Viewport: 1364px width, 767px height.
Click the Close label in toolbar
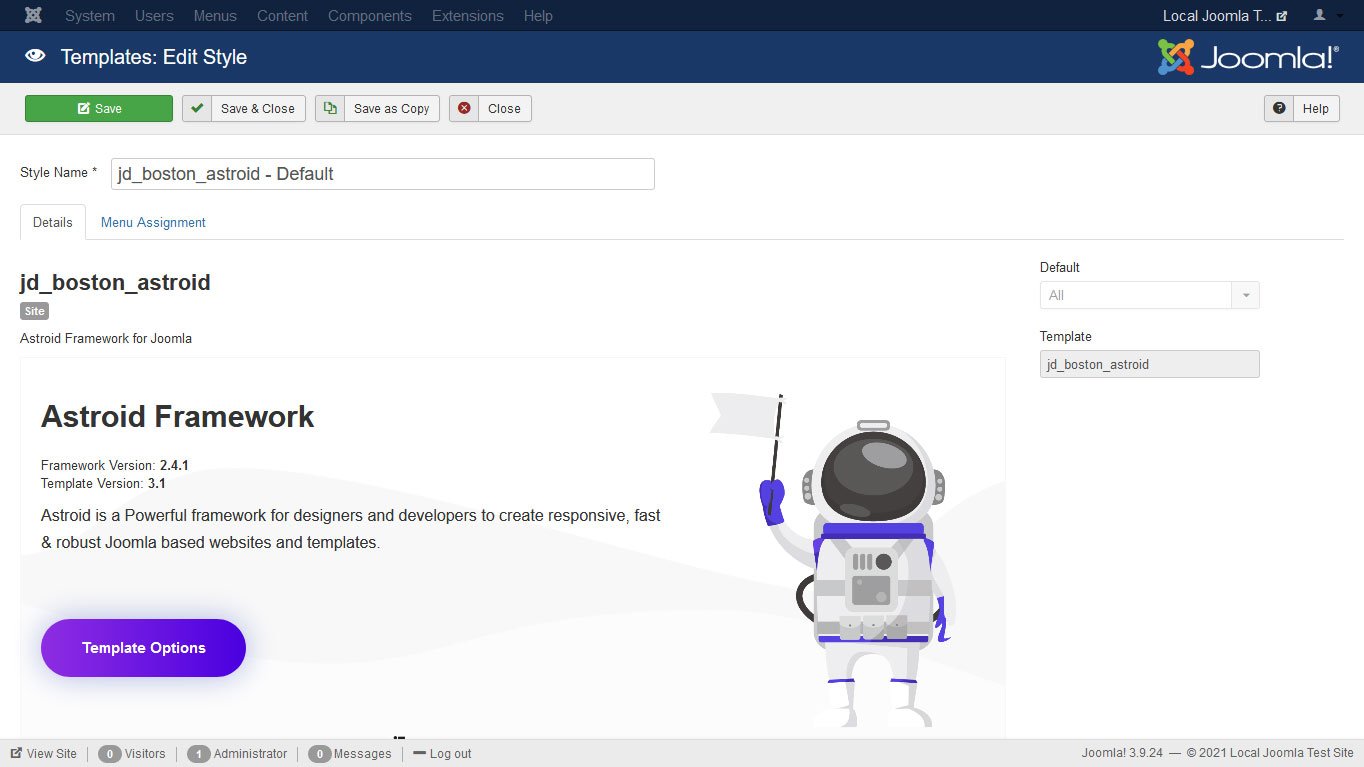(x=504, y=109)
